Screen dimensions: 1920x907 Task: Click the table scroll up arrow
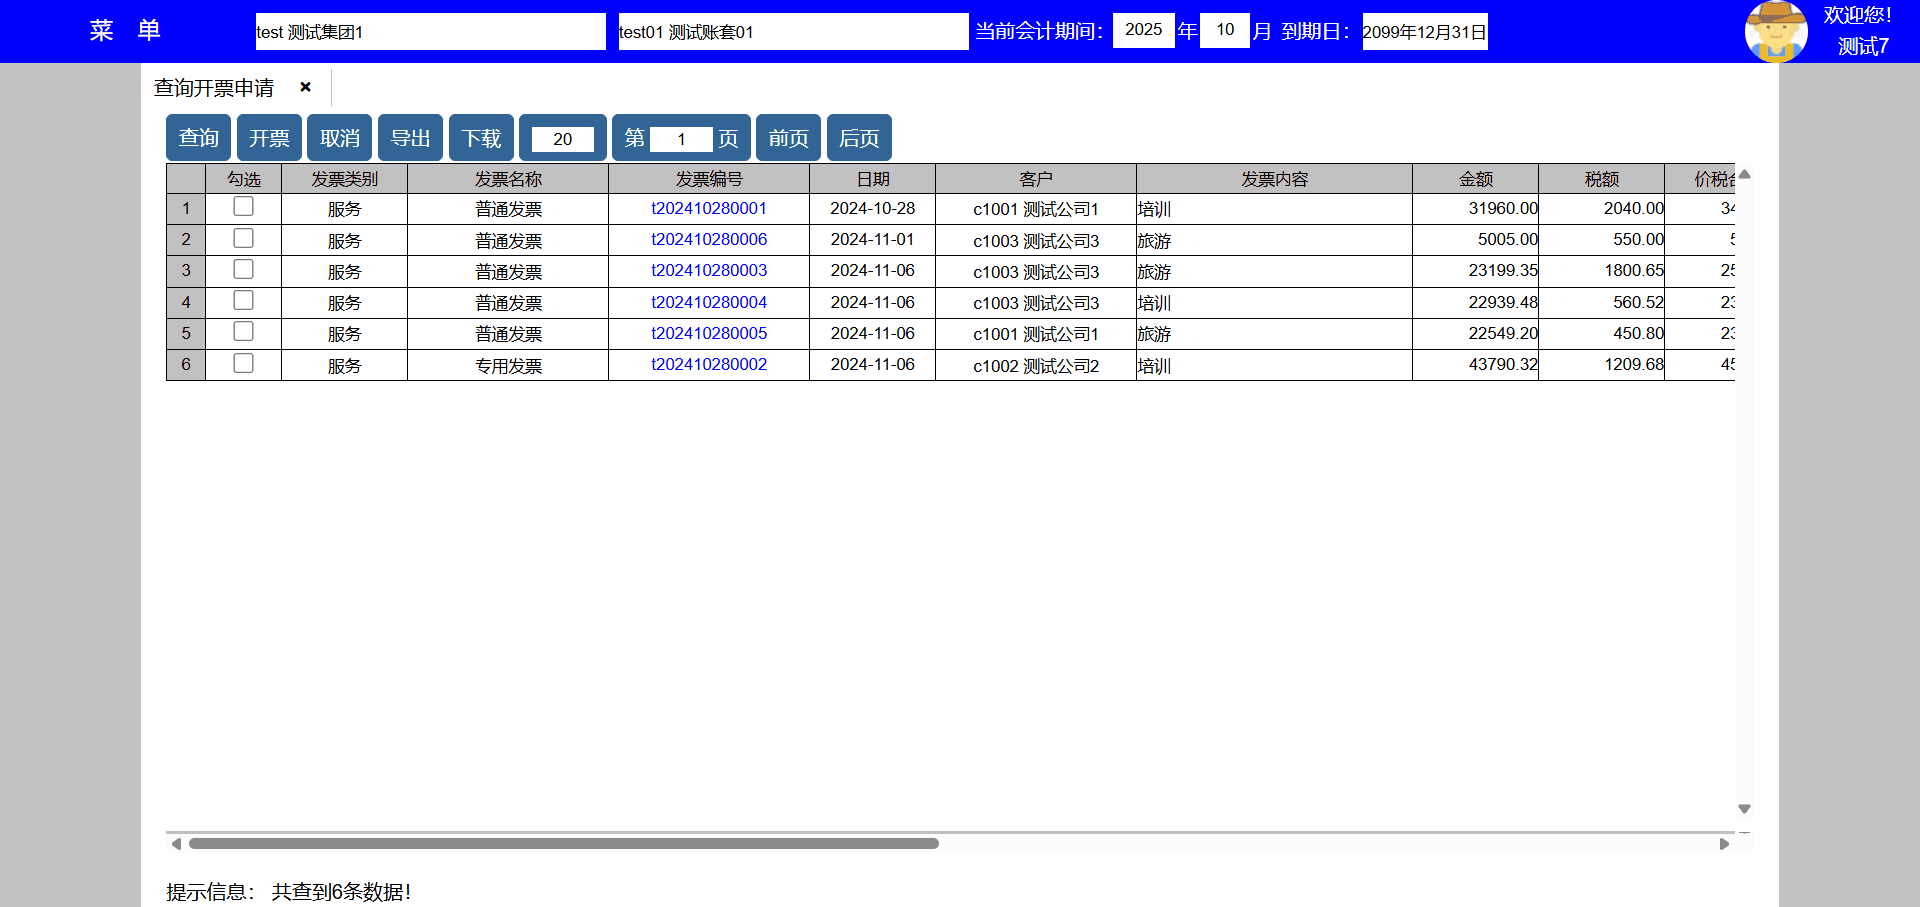[x=1744, y=175]
